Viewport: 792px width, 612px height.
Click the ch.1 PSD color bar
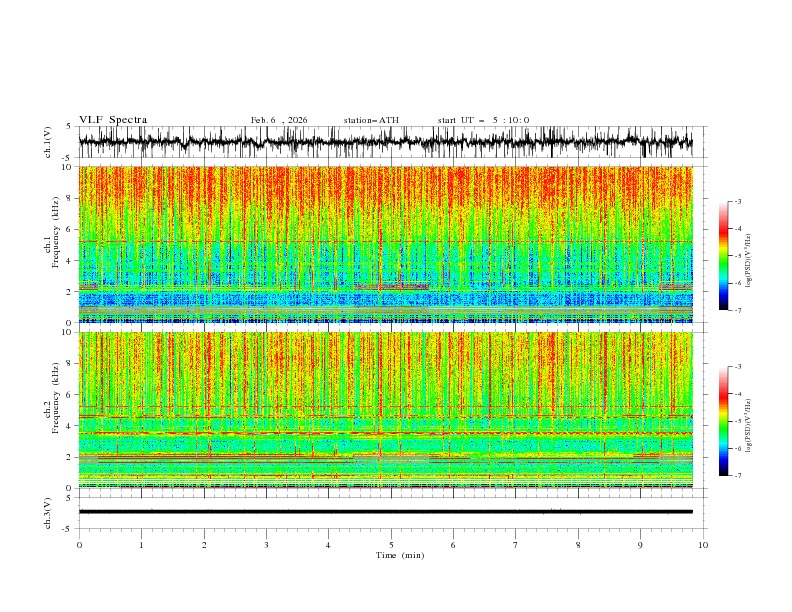pyautogui.click(x=723, y=256)
